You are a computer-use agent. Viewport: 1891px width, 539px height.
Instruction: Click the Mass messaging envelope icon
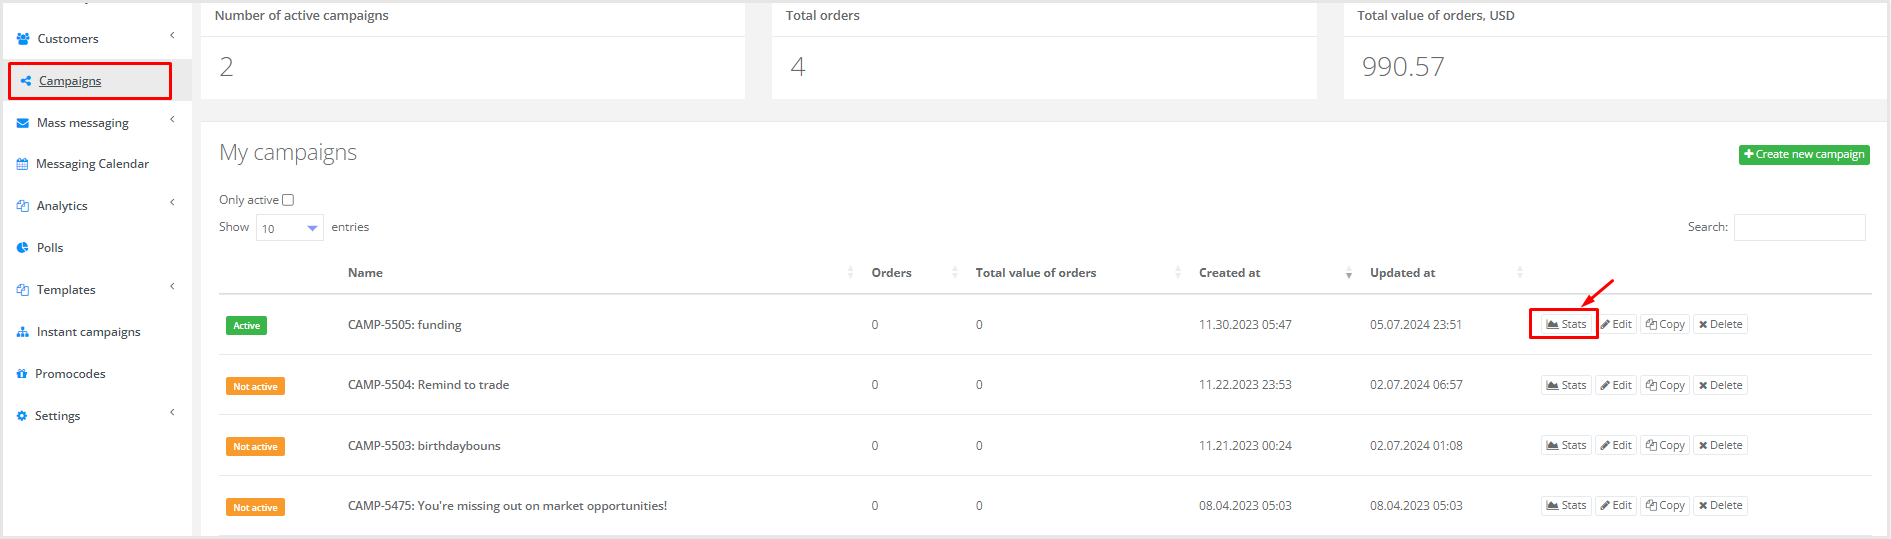click(22, 123)
